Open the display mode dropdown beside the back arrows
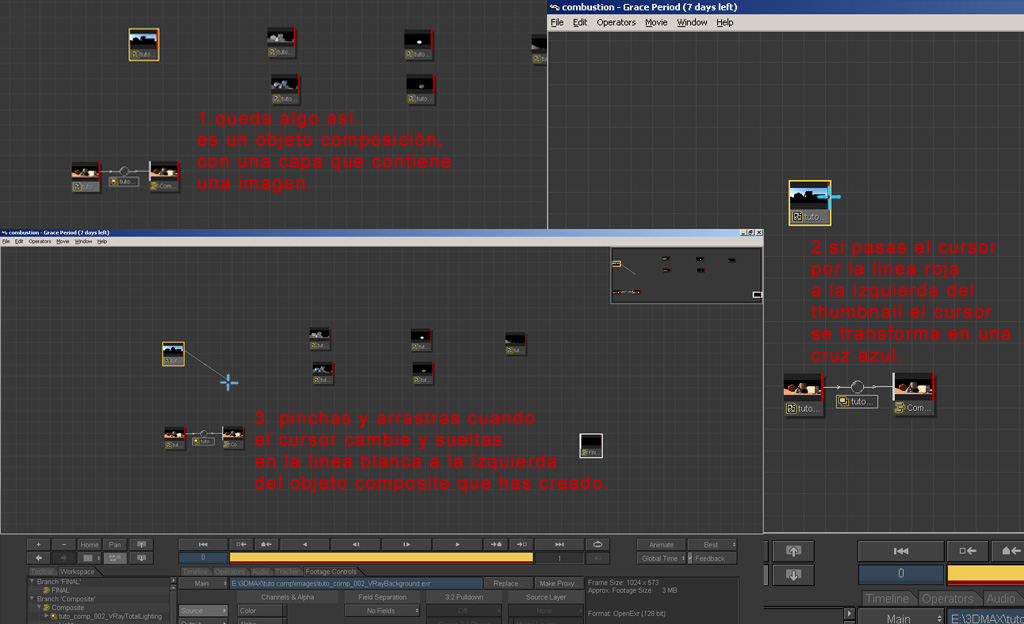Screen dimensions: 1024x624 tap(89, 558)
